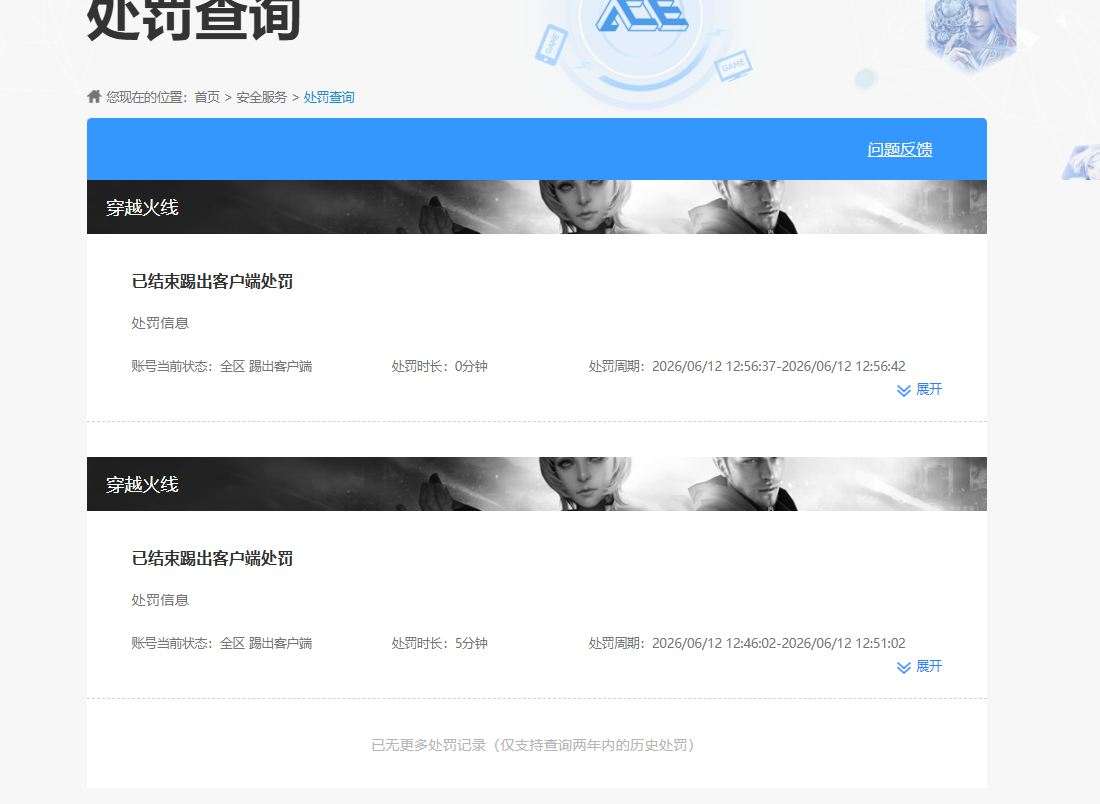This screenshot has width=1100, height=804.
Task: Expand the record with 处罚时长 5分钟
Action: (920, 666)
